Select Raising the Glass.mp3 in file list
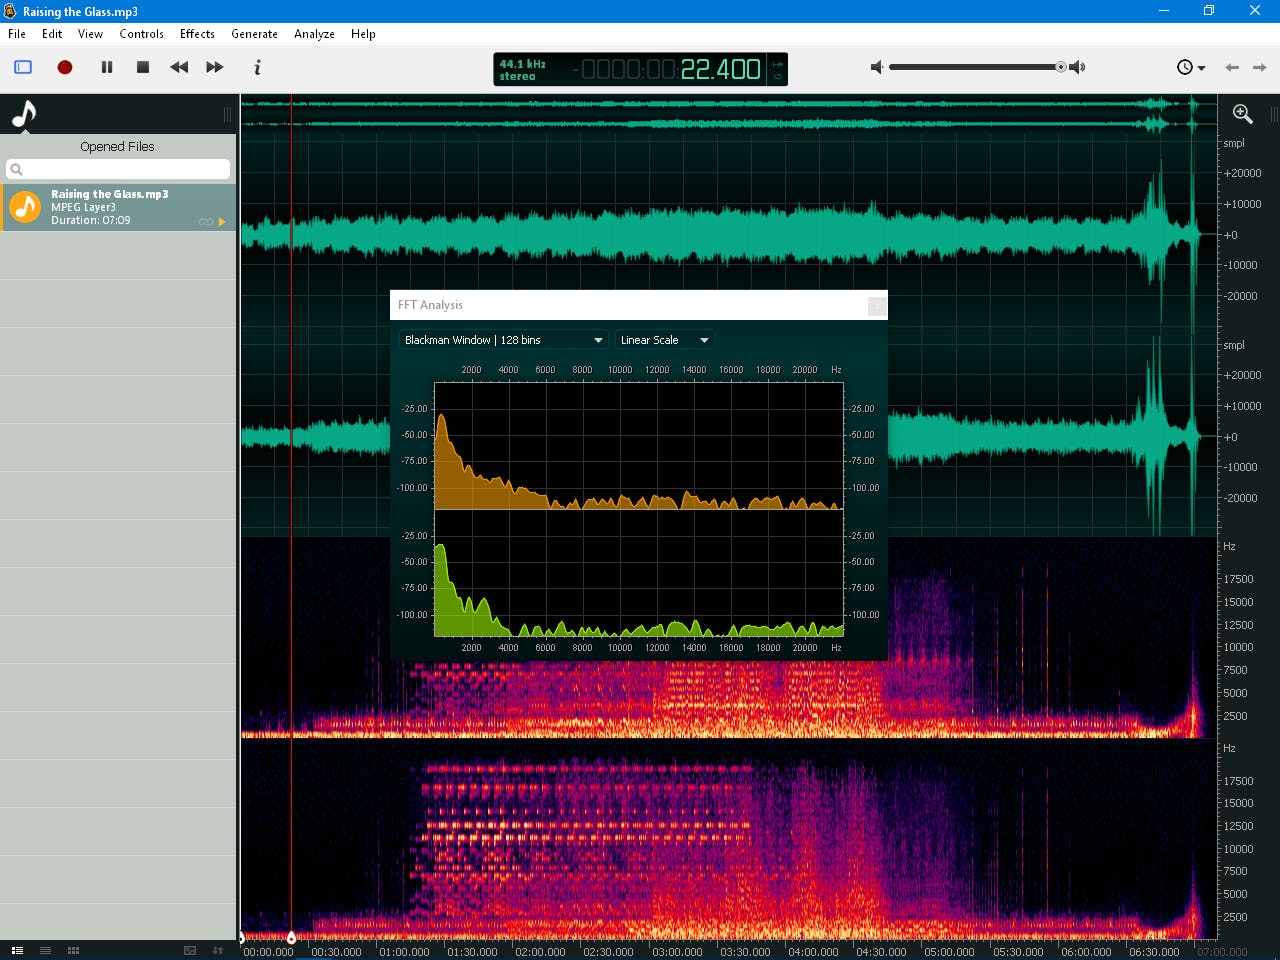This screenshot has width=1280, height=960. click(118, 207)
